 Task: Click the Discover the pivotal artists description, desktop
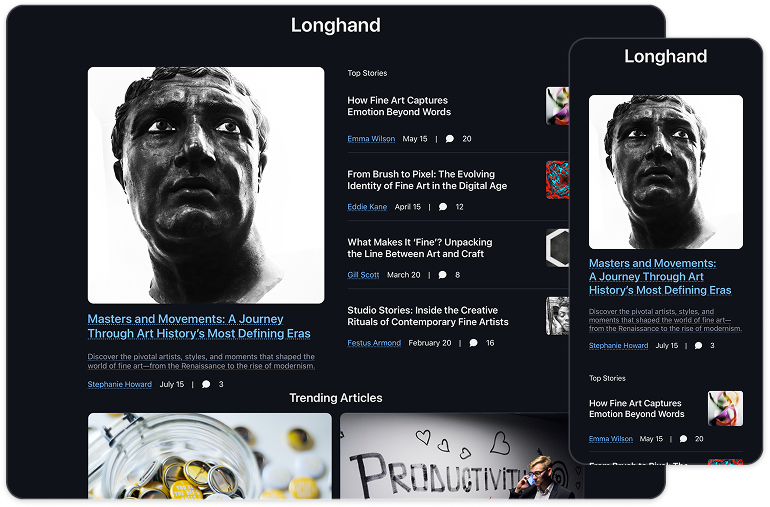(x=201, y=361)
